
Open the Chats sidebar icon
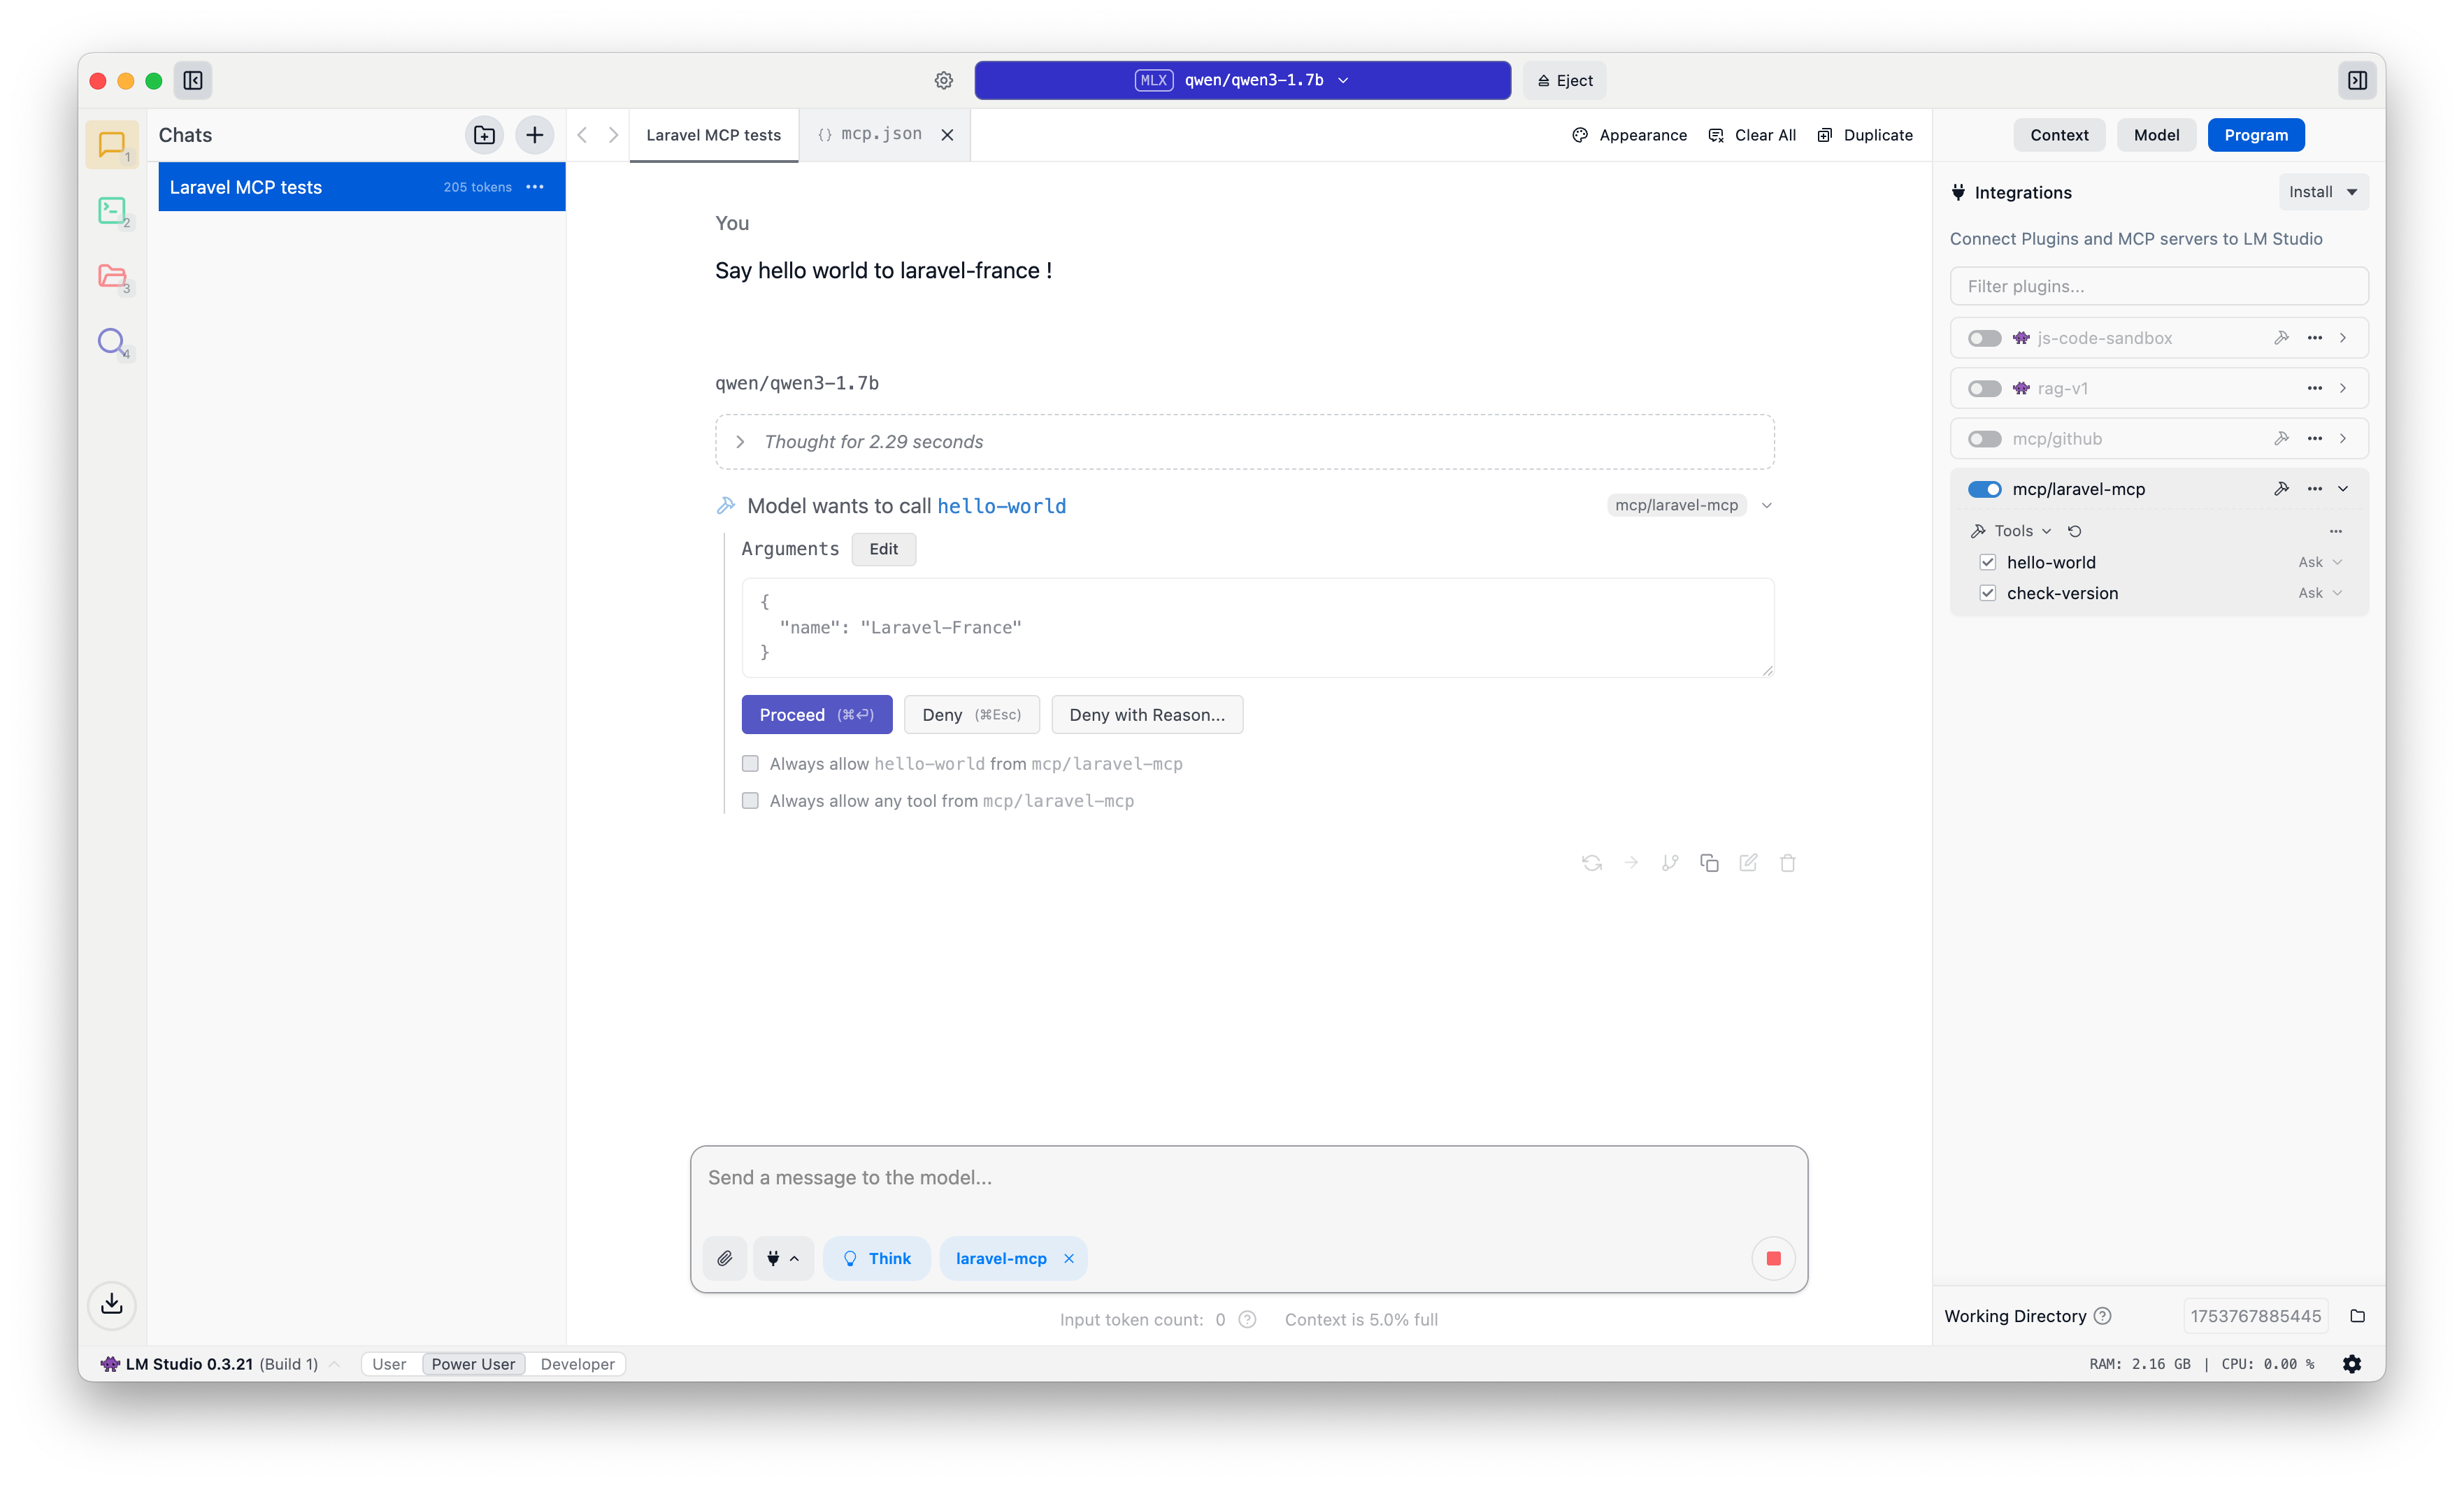tap(112, 145)
